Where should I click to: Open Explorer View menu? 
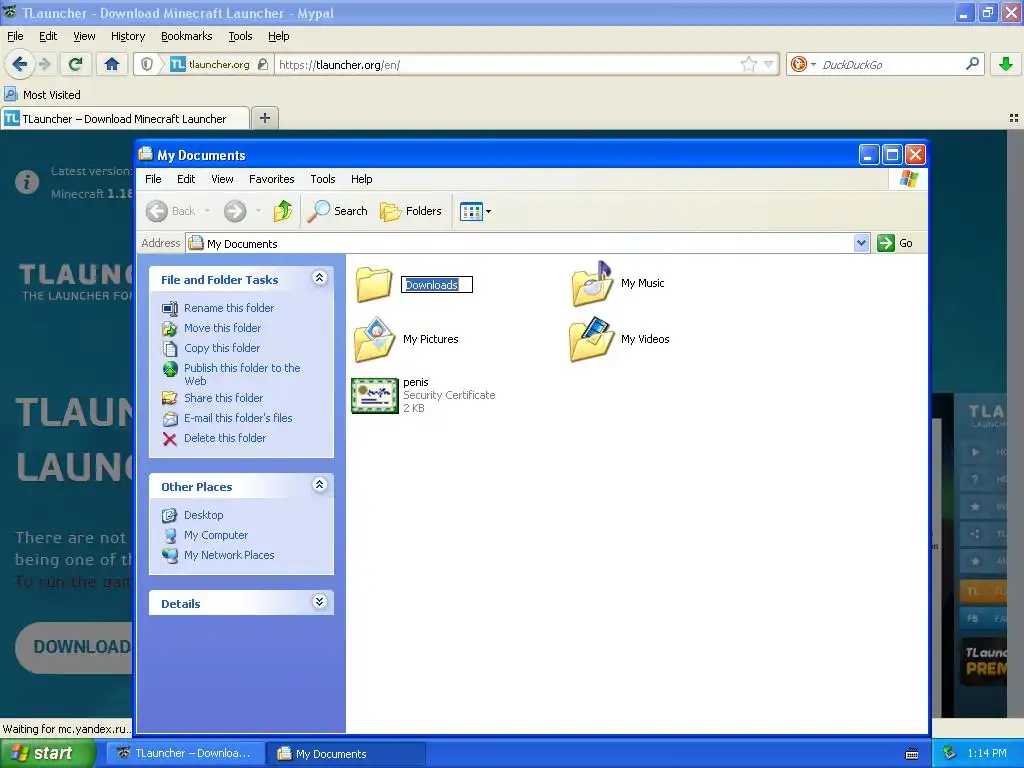pyautogui.click(x=222, y=179)
